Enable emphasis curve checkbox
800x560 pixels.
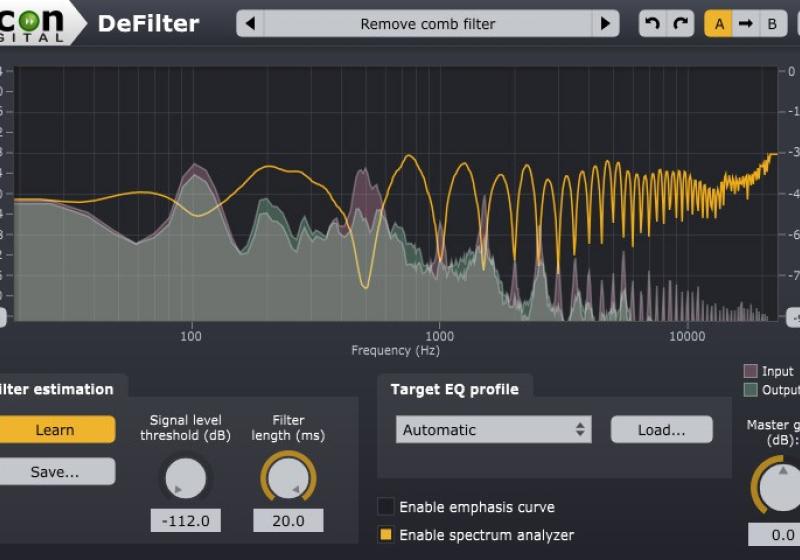[386, 507]
